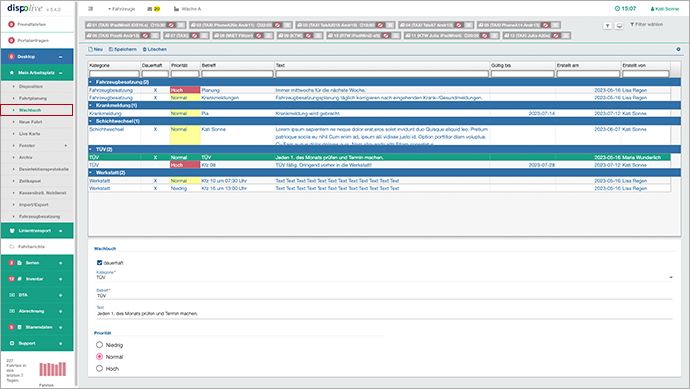This screenshot has height=389, width=690.
Task: Click the Fahrberichte folder icon
Action: click(x=12, y=247)
